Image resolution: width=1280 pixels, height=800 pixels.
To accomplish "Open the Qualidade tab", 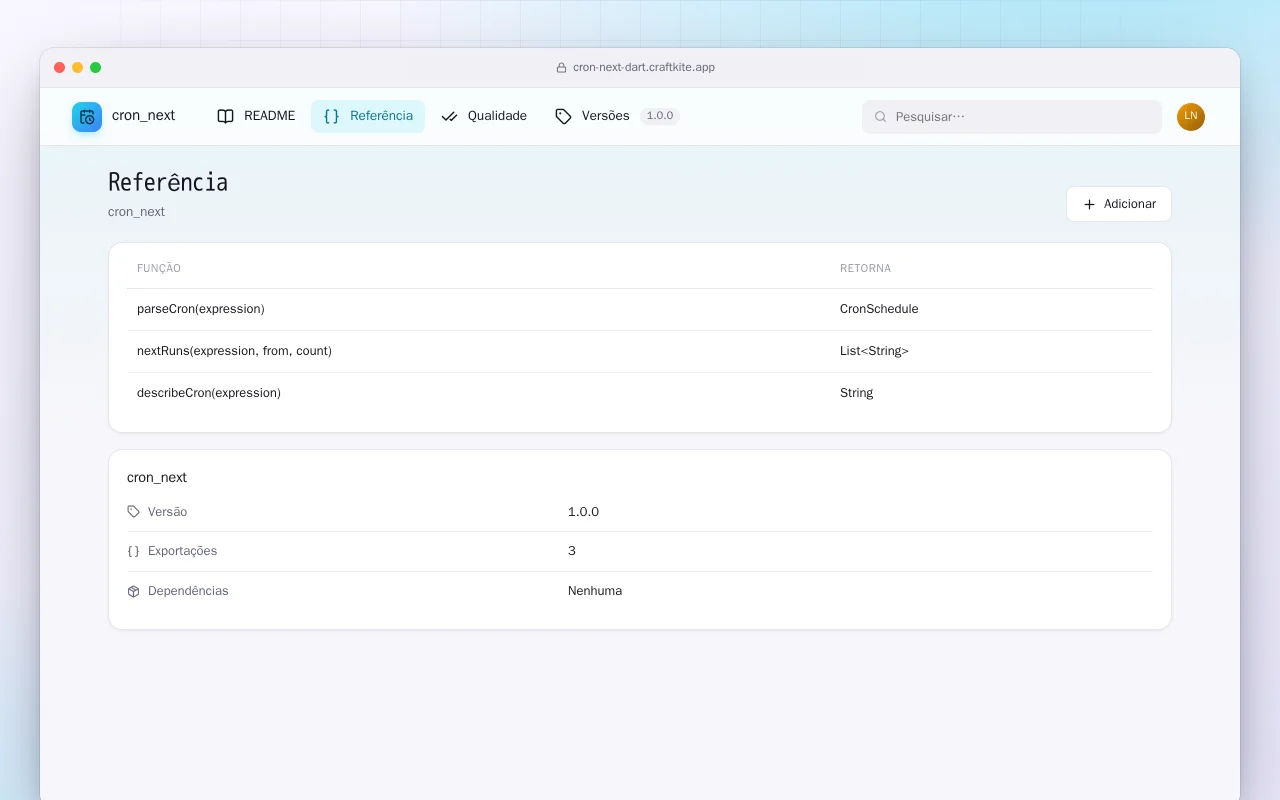I will click(x=484, y=116).
